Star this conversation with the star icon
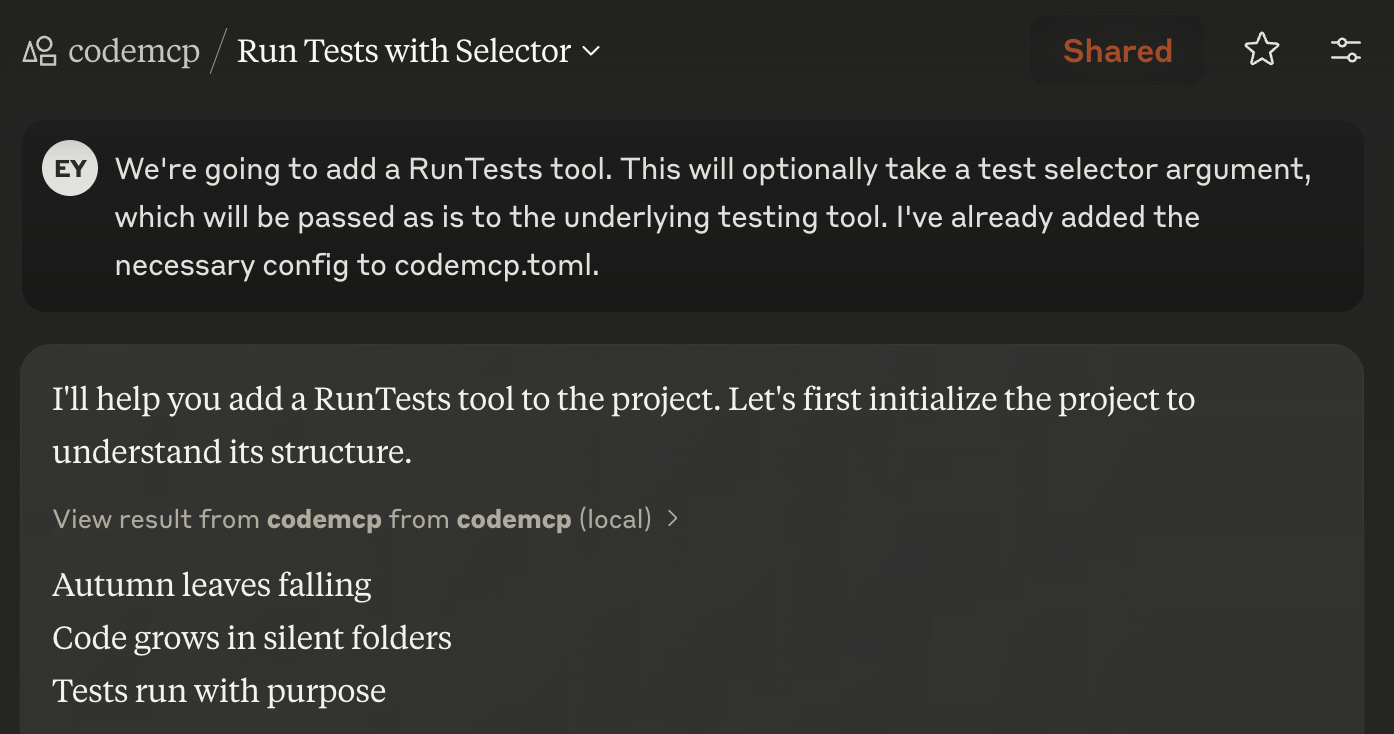The image size is (1394, 734). (1261, 50)
